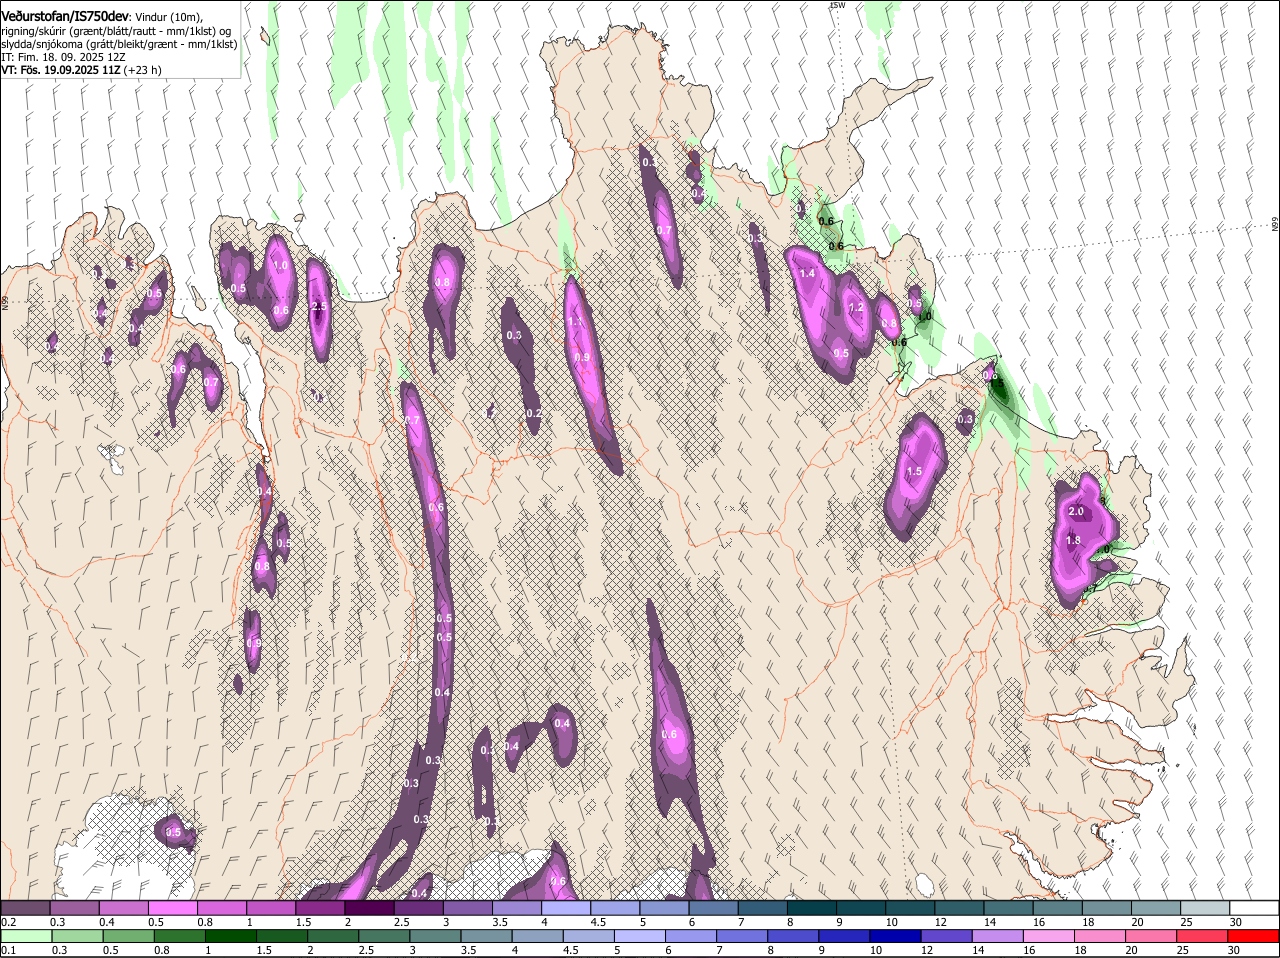Click the Veðurstofan/IS750dev title text
Image resolution: width=1280 pixels, height=958 pixels.
click(65, 17)
